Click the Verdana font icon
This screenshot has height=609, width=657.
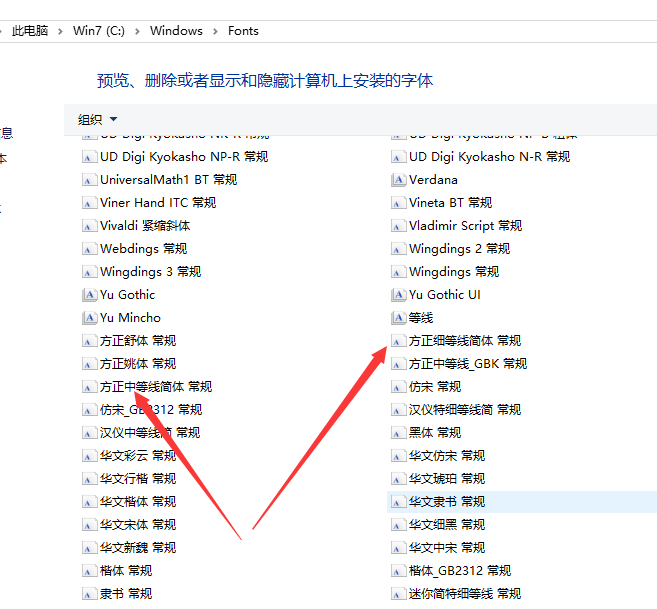[x=398, y=180]
